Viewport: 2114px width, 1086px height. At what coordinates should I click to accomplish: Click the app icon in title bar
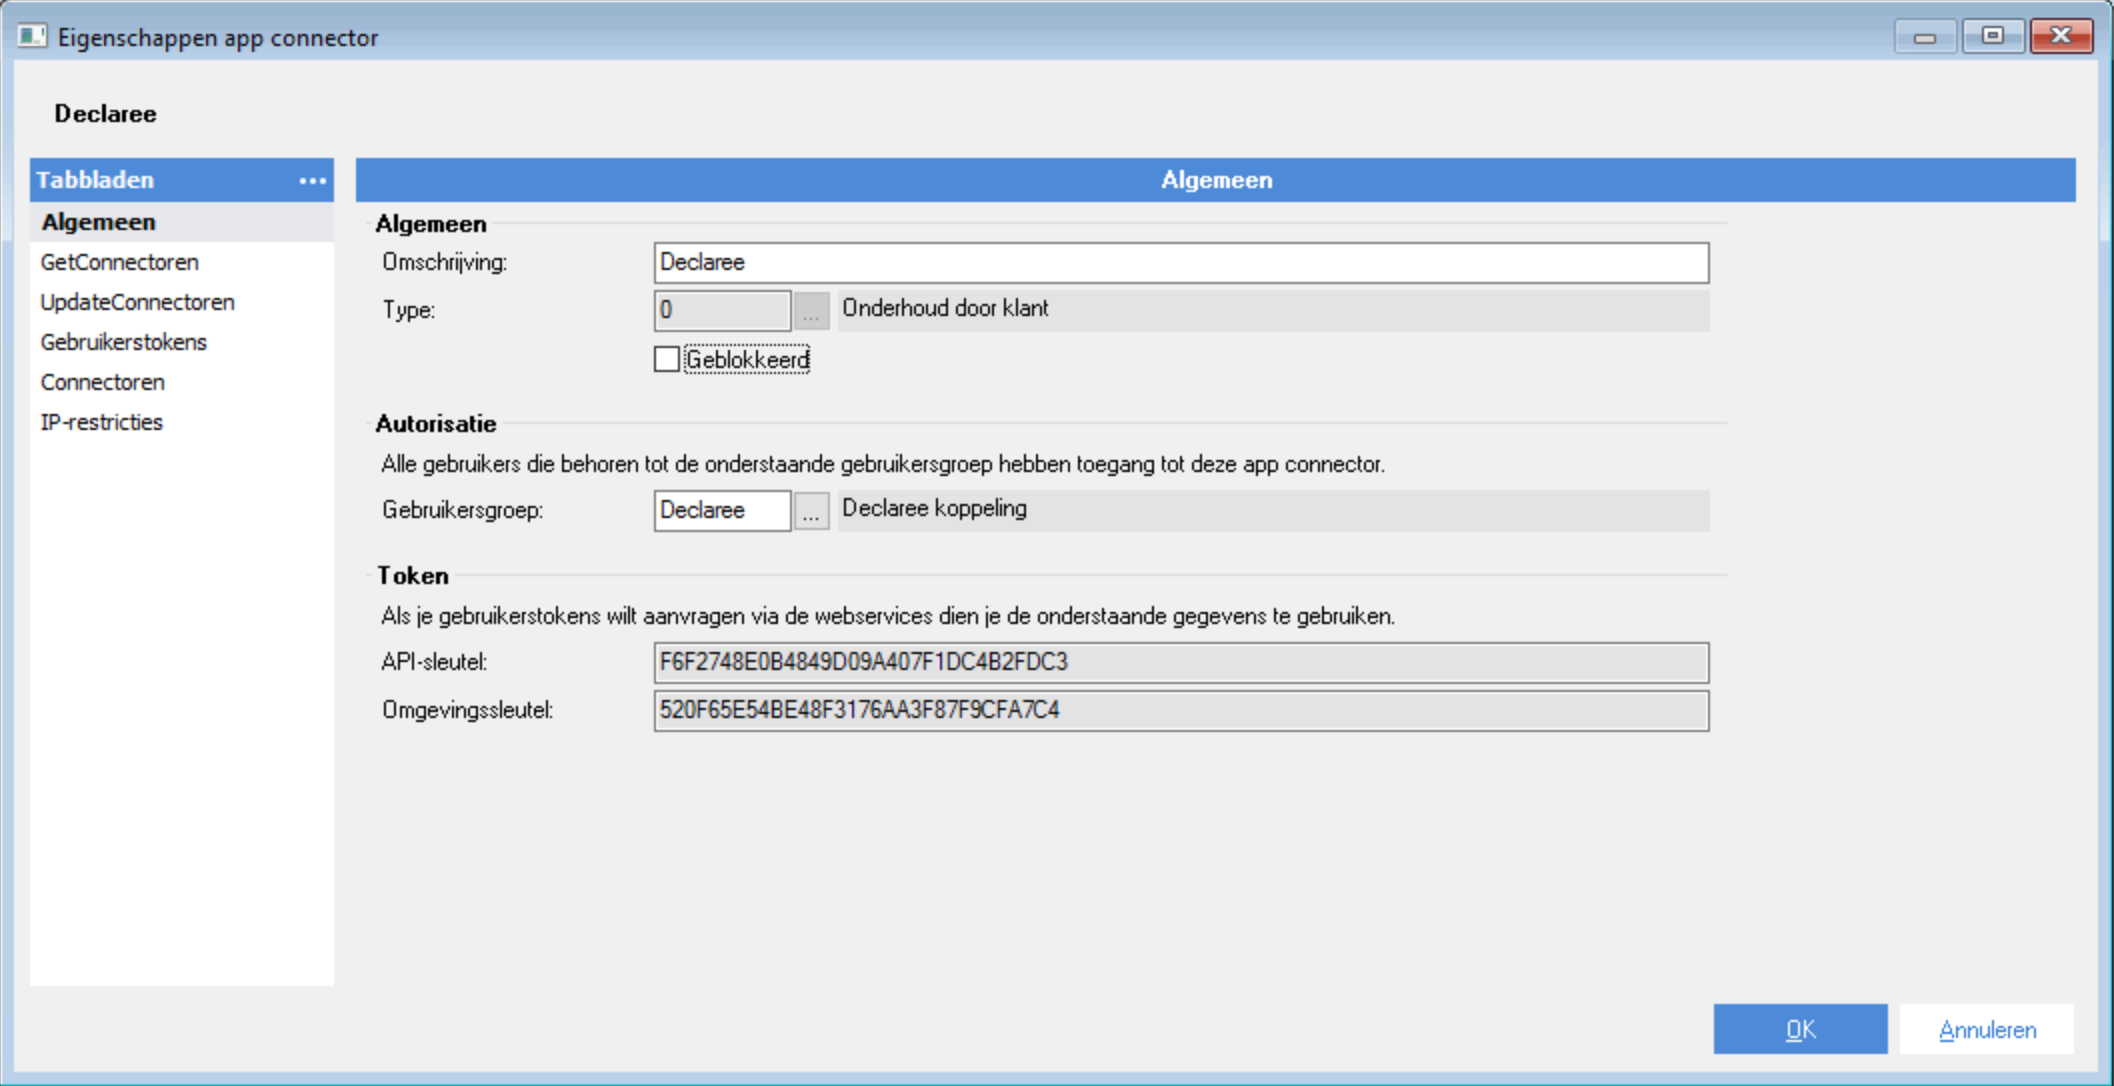click(31, 37)
